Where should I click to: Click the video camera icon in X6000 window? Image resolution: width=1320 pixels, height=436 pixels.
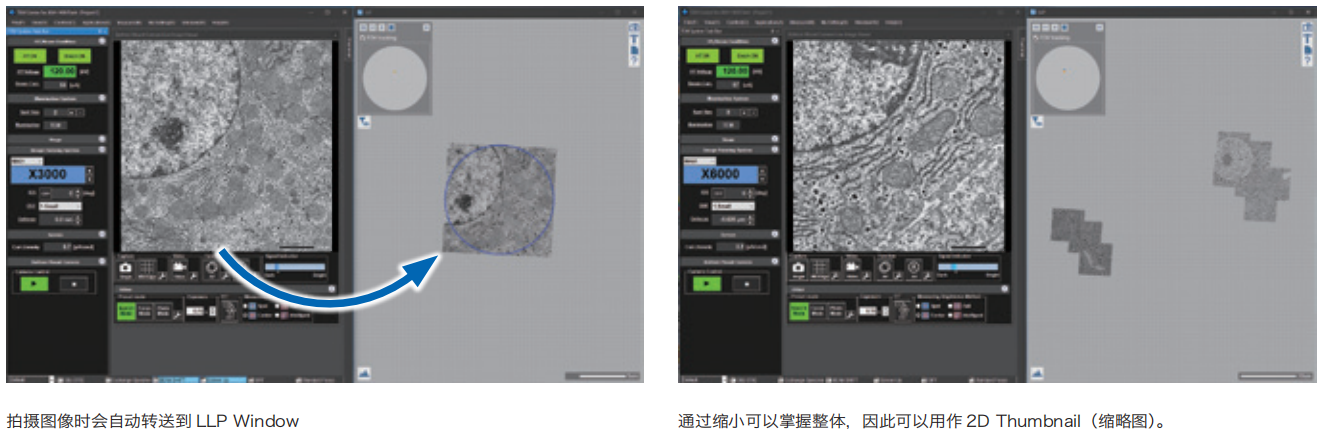tap(853, 268)
